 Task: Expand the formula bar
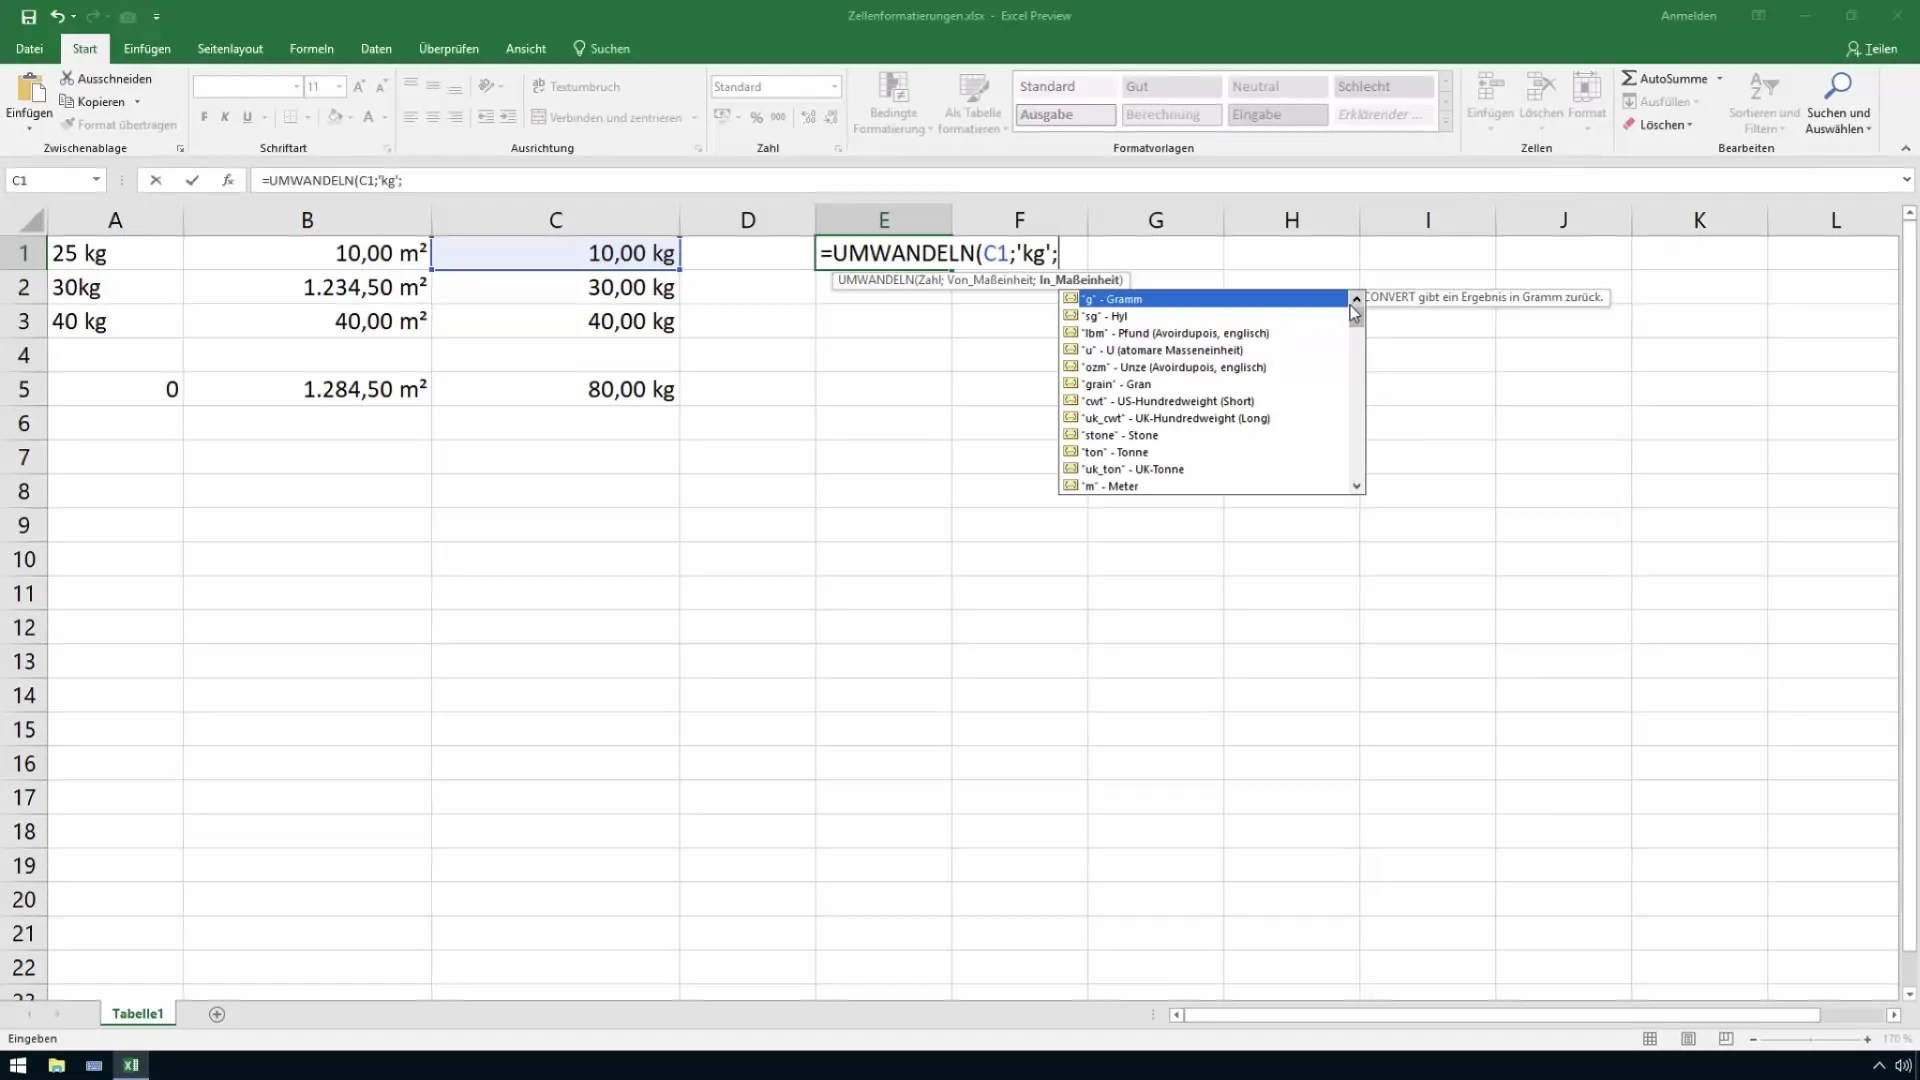(1906, 180)
